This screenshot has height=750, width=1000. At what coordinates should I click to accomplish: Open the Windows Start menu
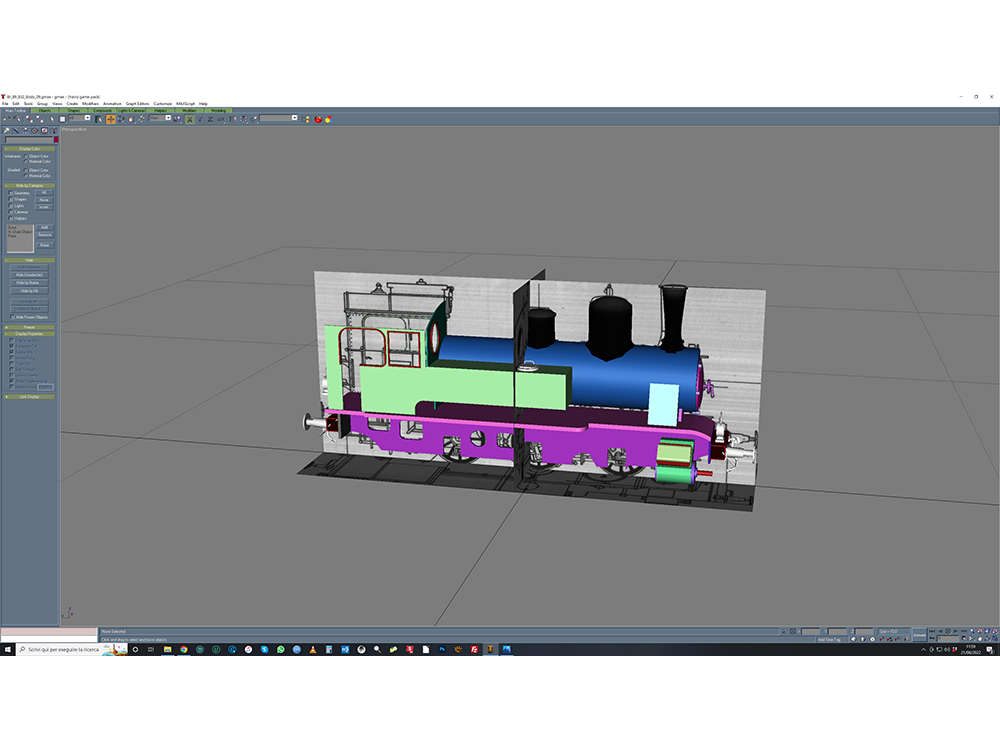(8, 649)
